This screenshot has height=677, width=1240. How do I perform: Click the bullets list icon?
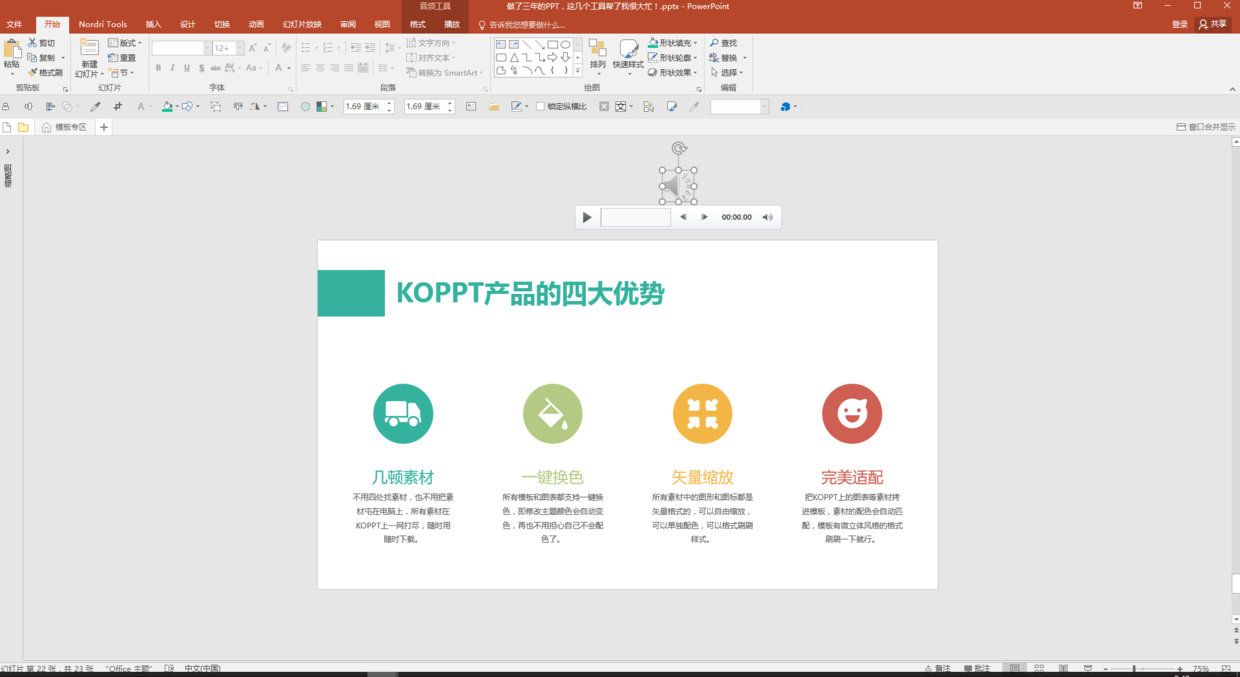(307, 48)
